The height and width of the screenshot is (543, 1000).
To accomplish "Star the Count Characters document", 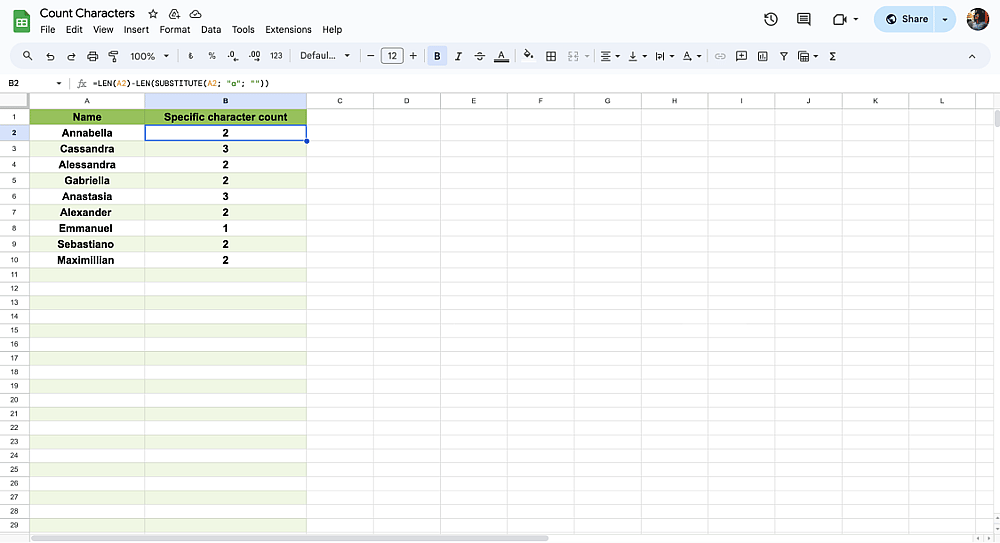I will [x=153, y=13].
